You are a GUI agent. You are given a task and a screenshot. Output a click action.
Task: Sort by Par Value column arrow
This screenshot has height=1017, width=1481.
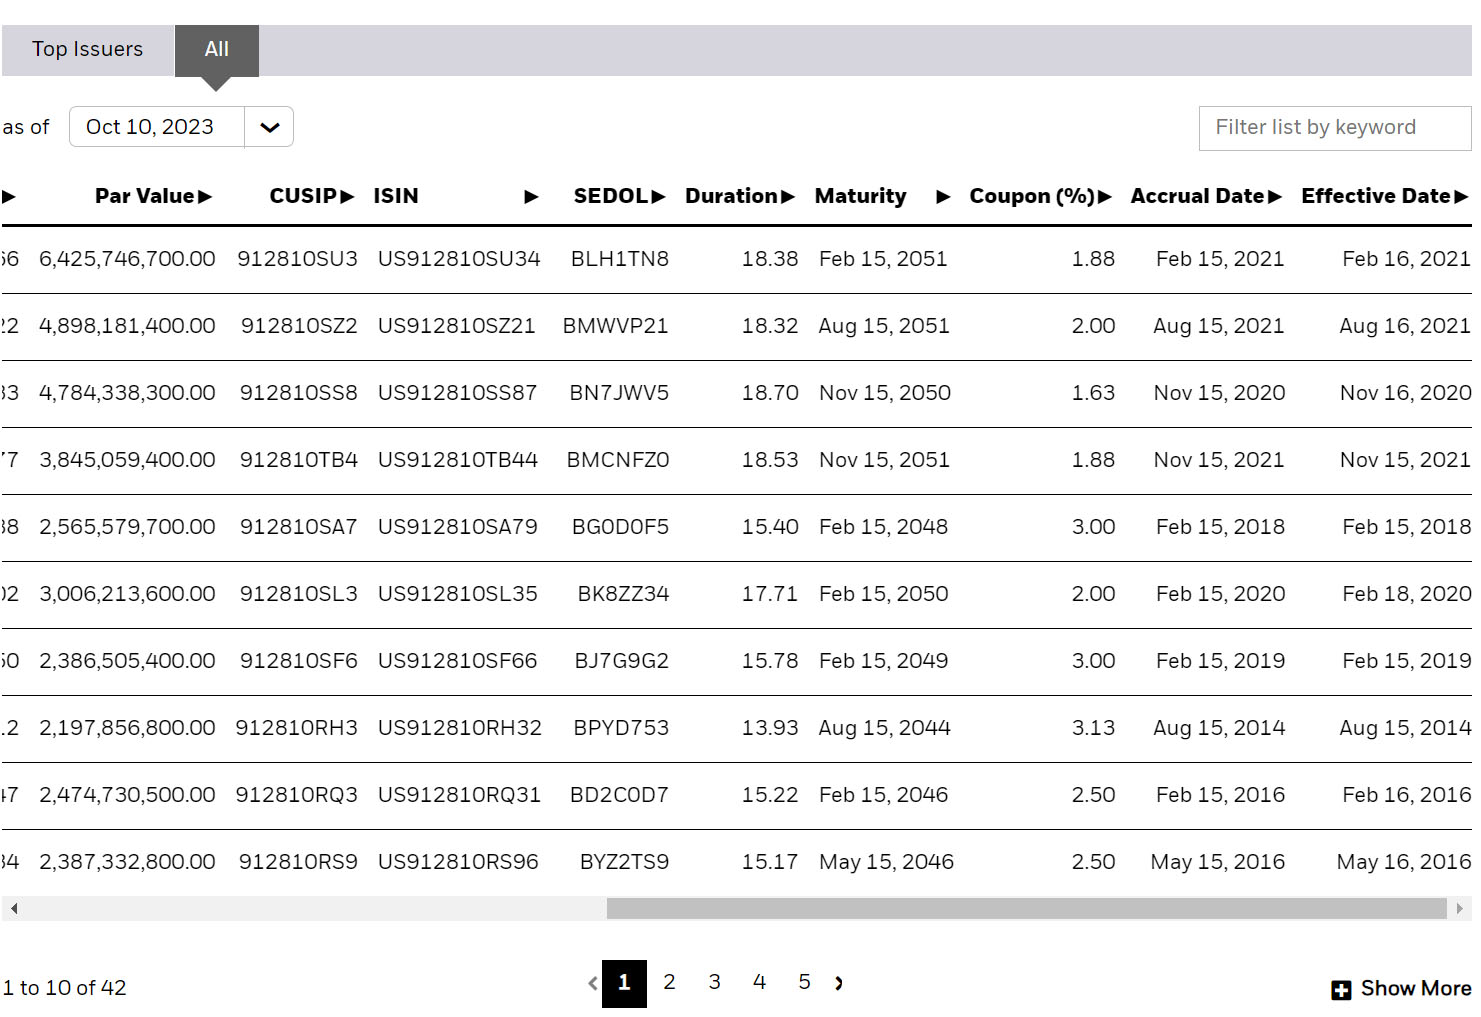coord(205,197)
